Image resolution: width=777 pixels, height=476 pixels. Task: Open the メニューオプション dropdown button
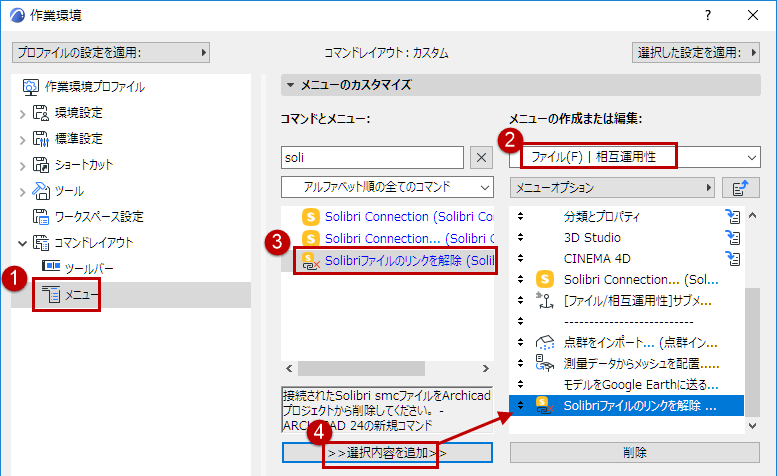612,188
